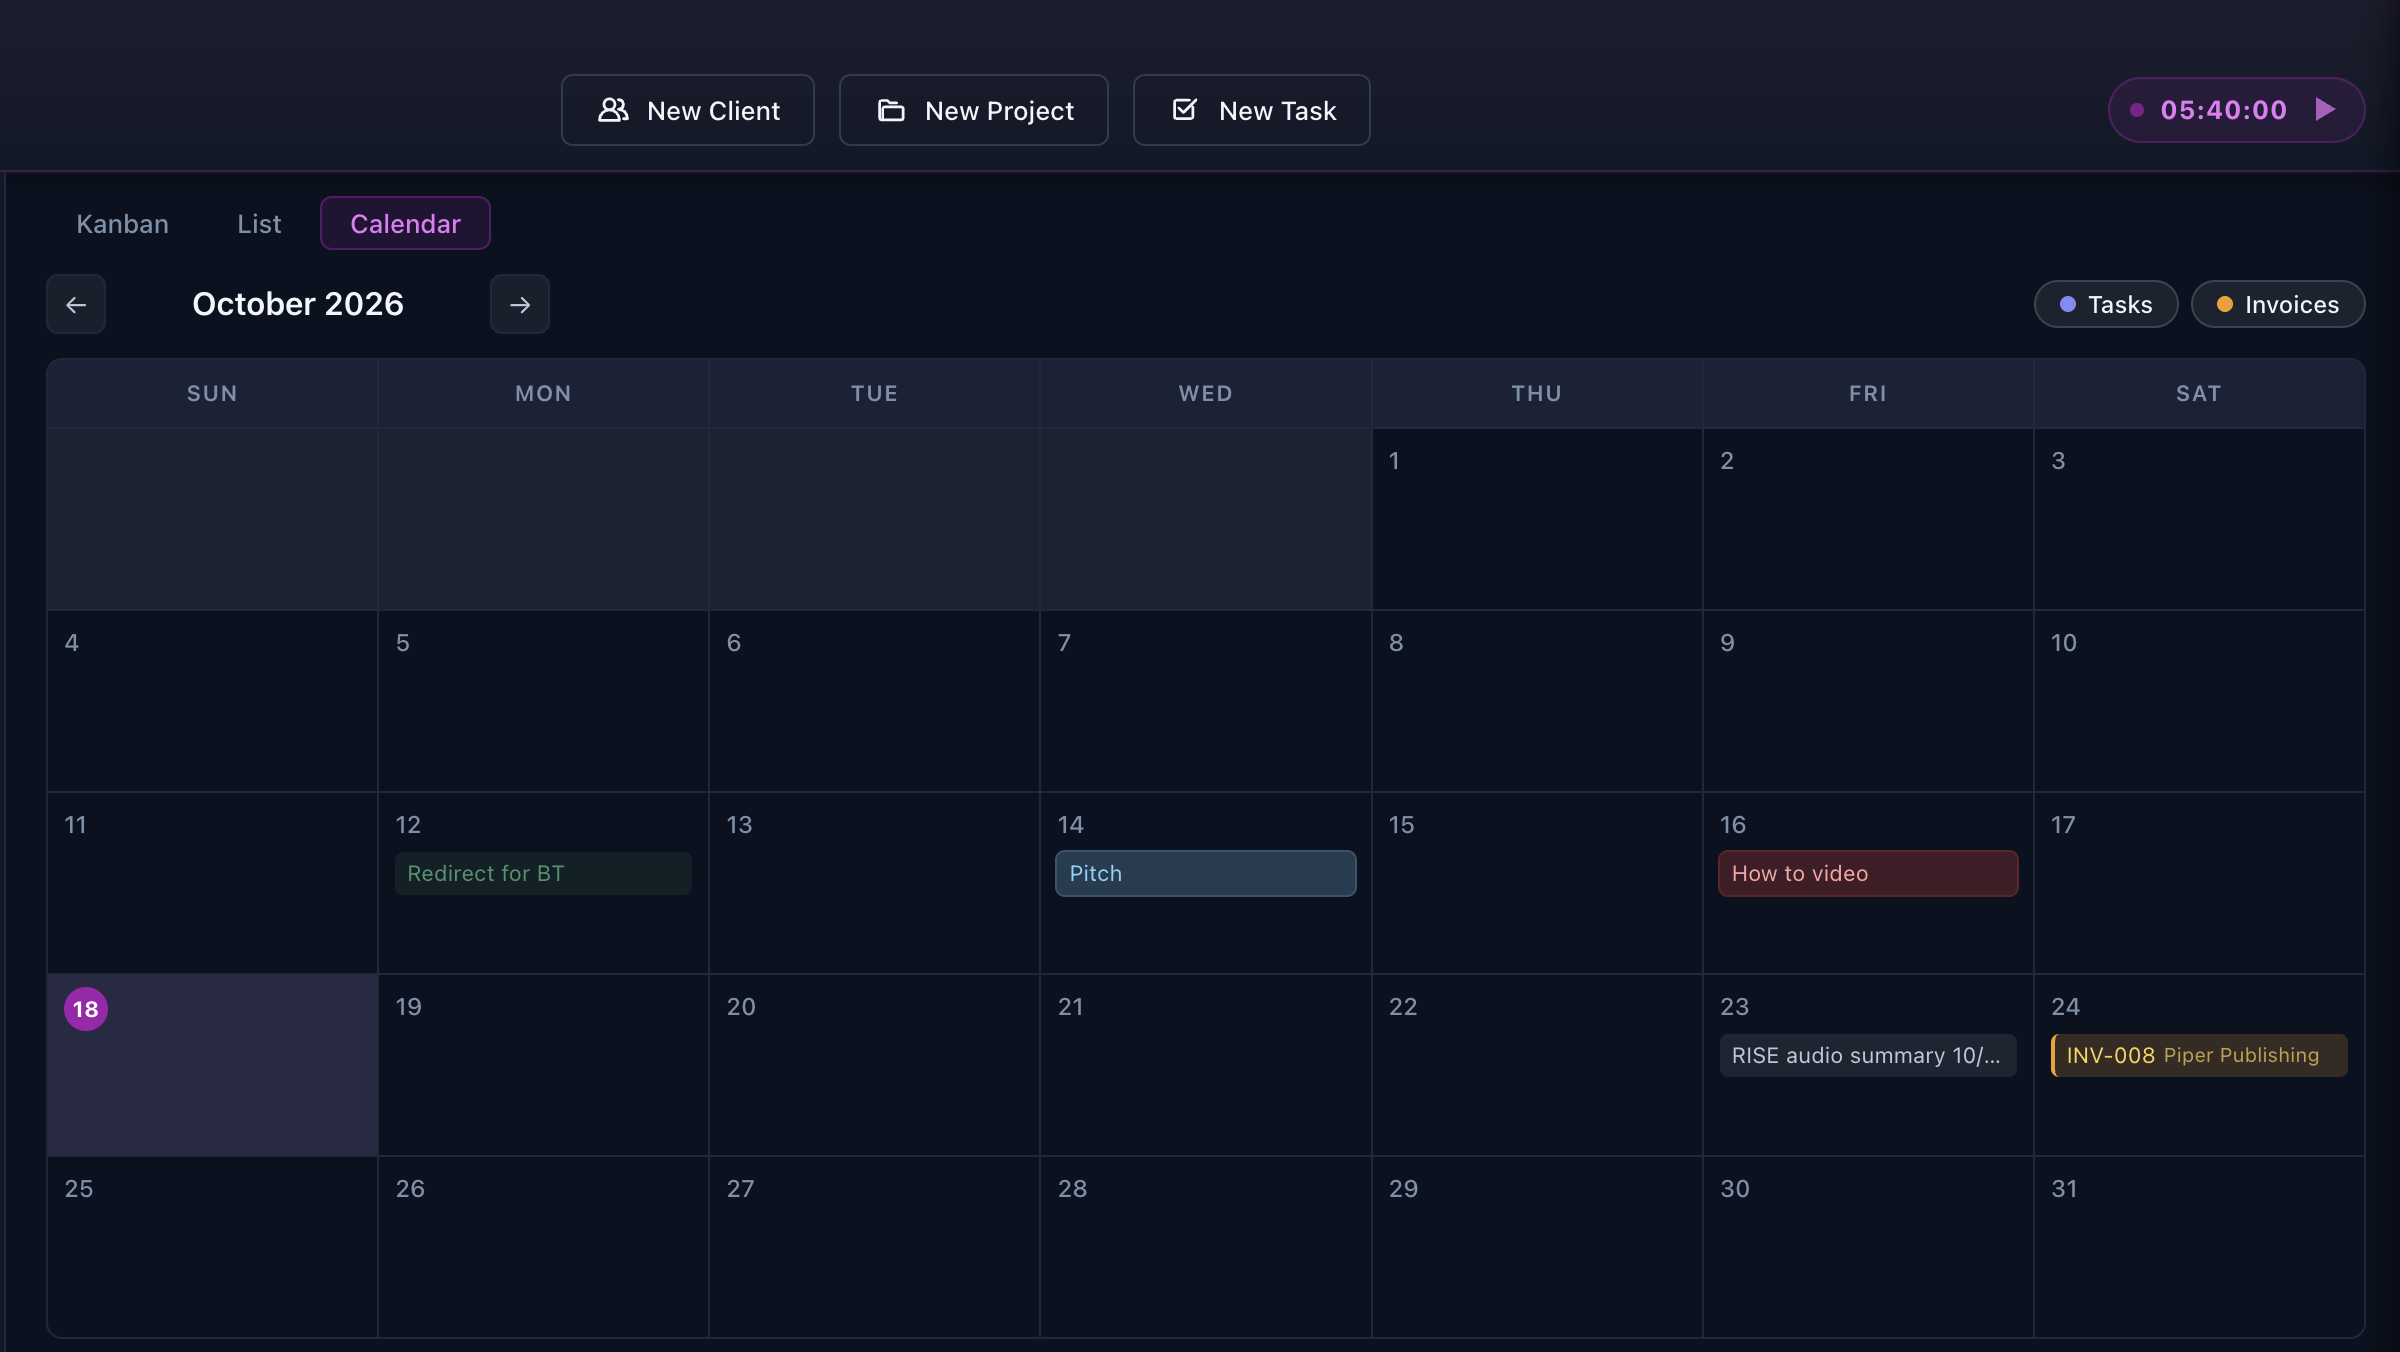Open the Pitch task on October 14
The image size is (2400, 1352).
tap(1206, 873)
